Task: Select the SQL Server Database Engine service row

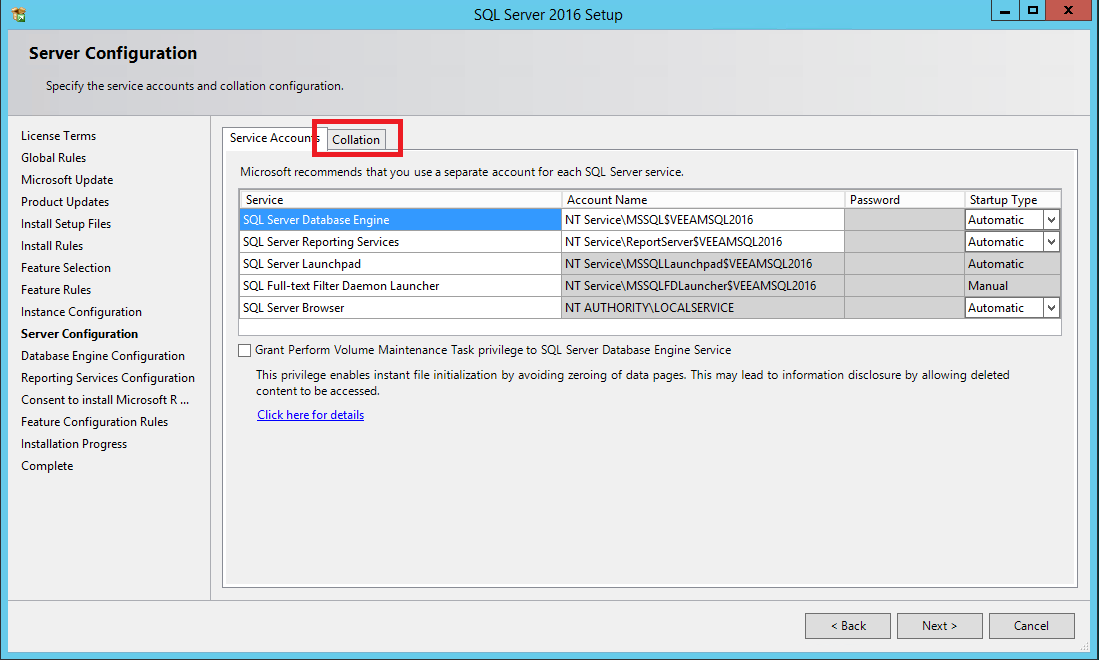Action: click(x=400, y=220)
